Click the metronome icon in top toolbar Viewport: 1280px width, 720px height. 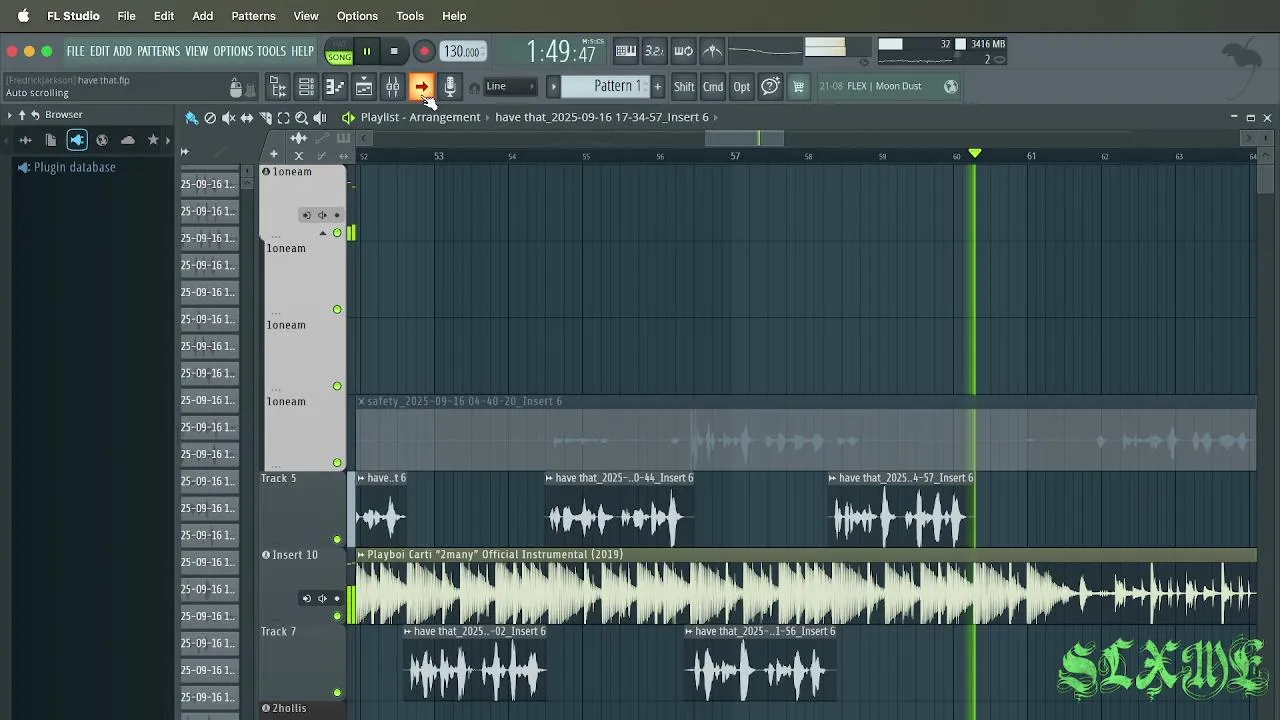tap(712, 51)
